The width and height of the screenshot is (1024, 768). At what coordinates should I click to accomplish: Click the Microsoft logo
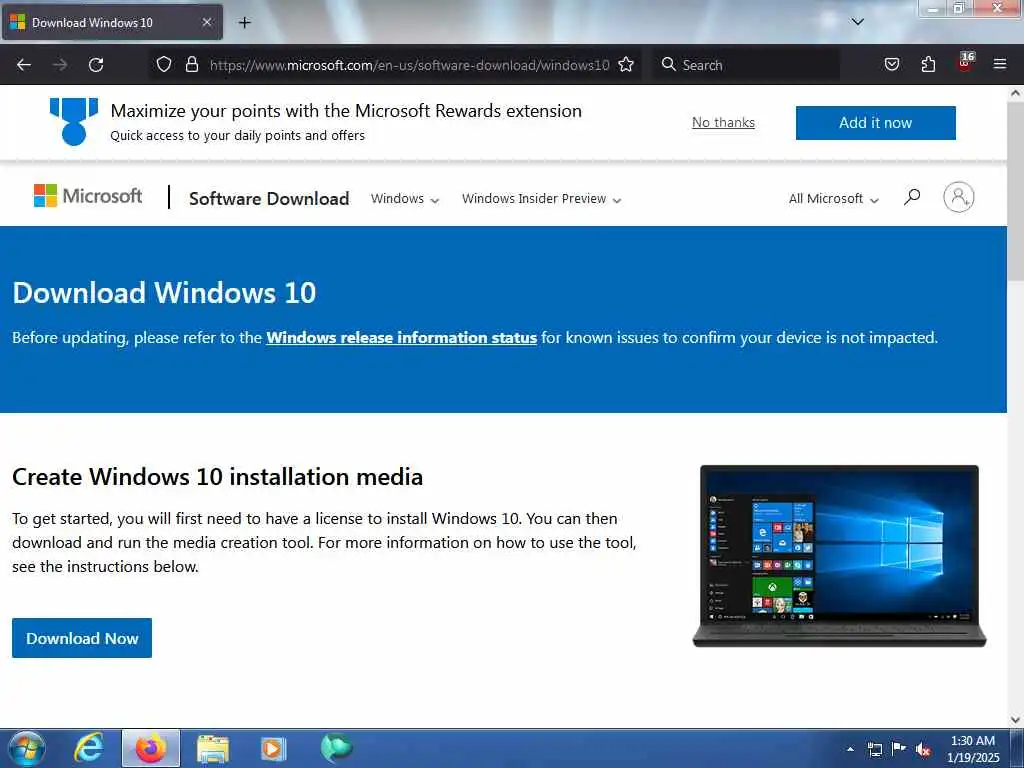pos(88,196)
